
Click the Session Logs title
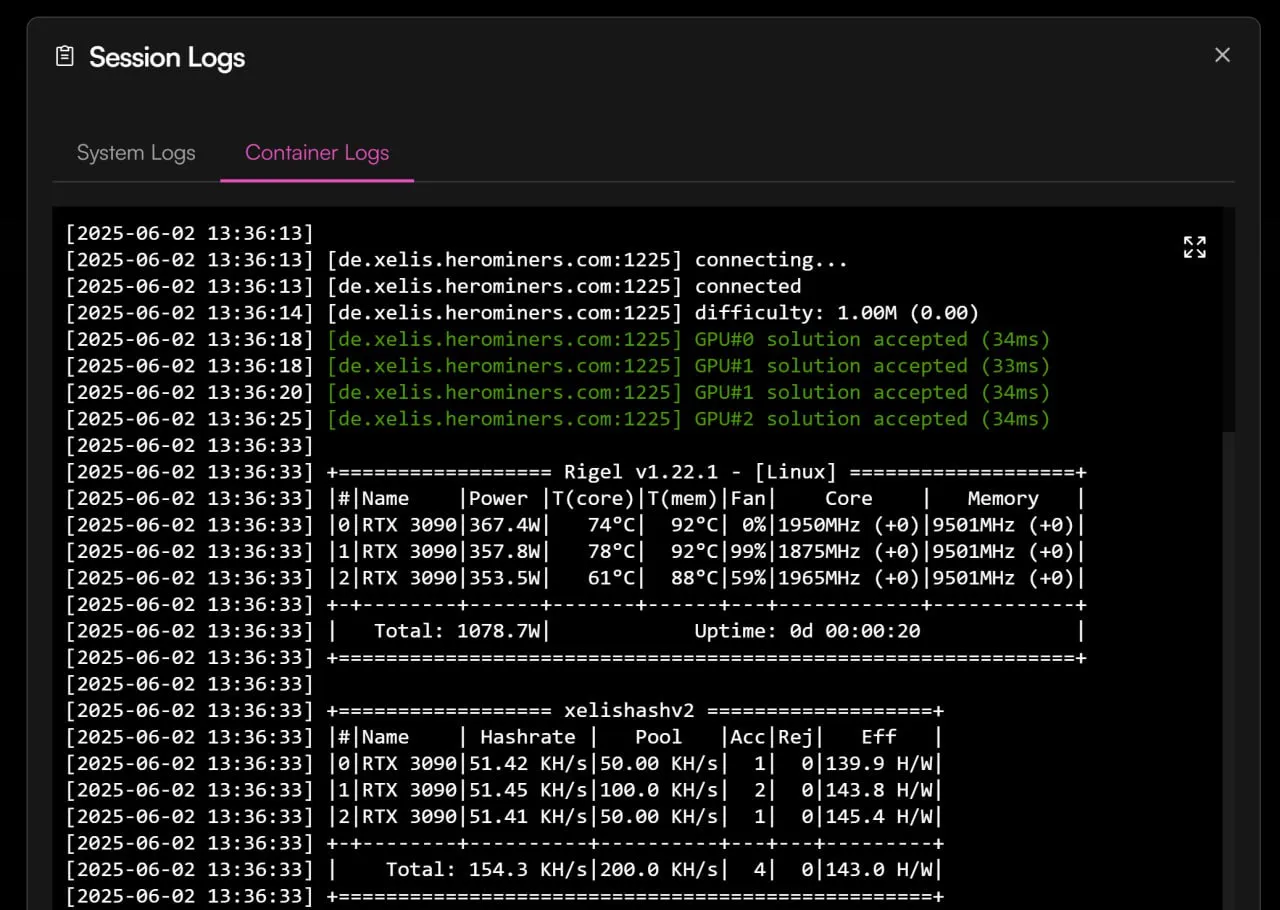click(167, 57)
